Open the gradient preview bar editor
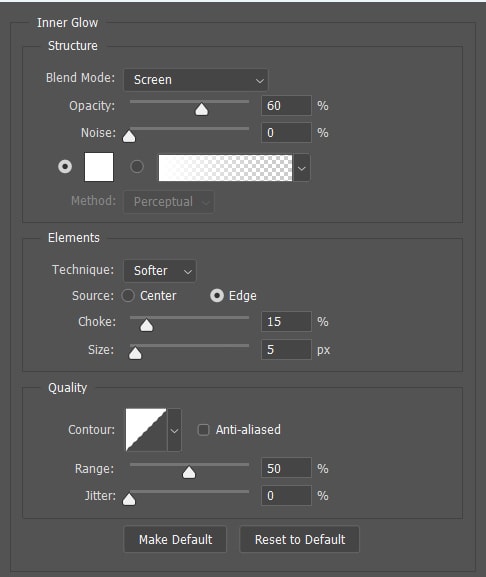This screenshot has height=577, width=486. coord(225,168)
